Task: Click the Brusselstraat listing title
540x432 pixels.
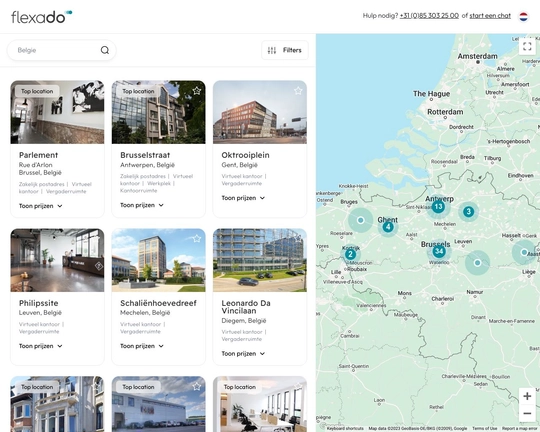Action: coord(145,155)
